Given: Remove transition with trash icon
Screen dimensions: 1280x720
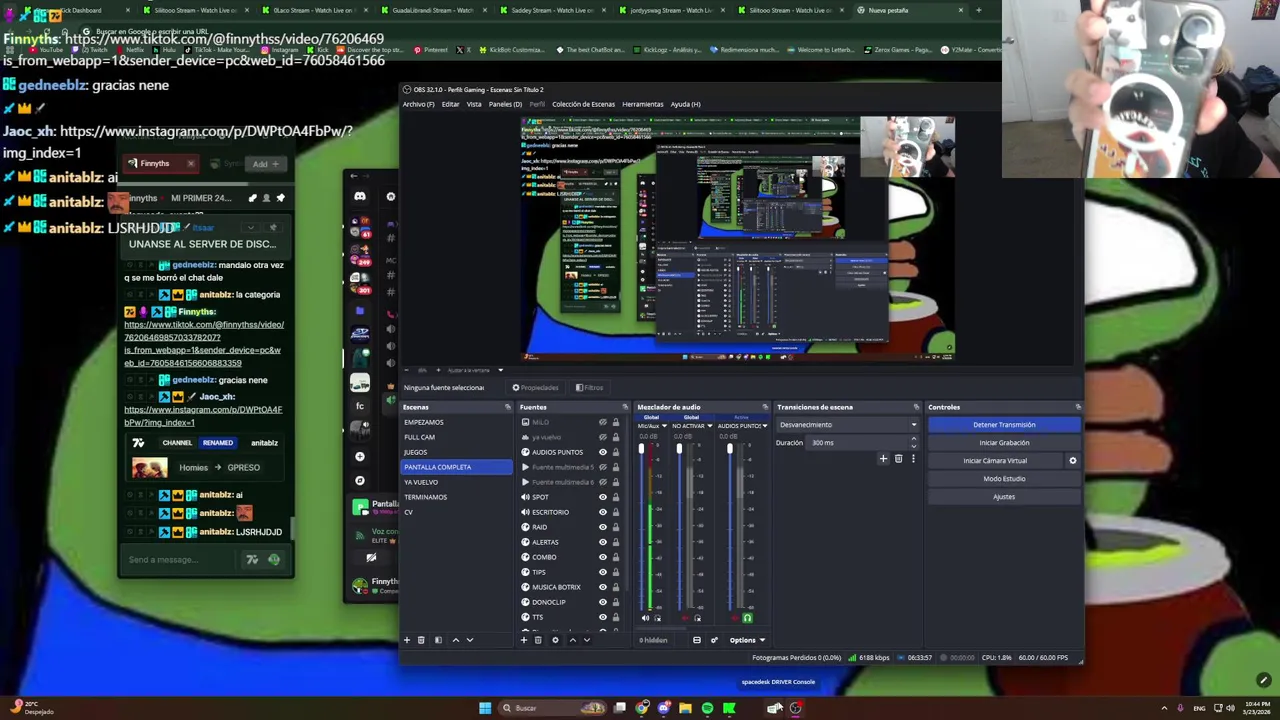Looking at the screenshot, I should pos(898,459).
